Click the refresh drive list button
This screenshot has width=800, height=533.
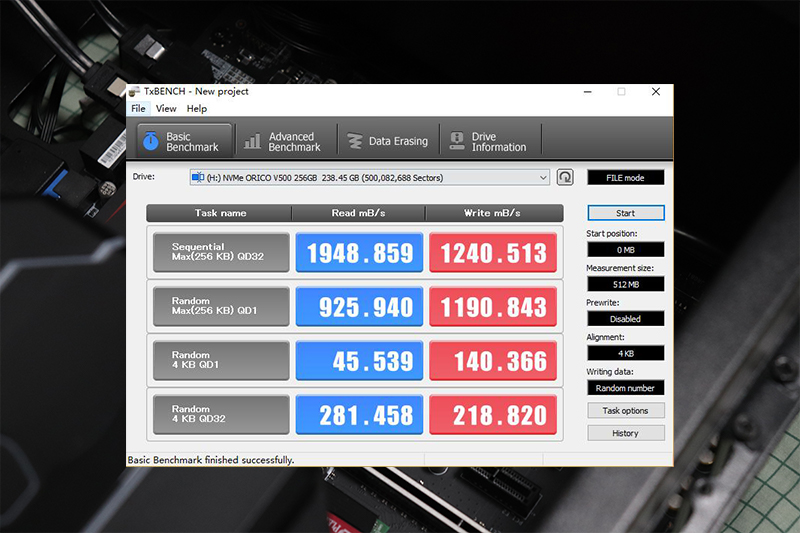coord(565,177)
